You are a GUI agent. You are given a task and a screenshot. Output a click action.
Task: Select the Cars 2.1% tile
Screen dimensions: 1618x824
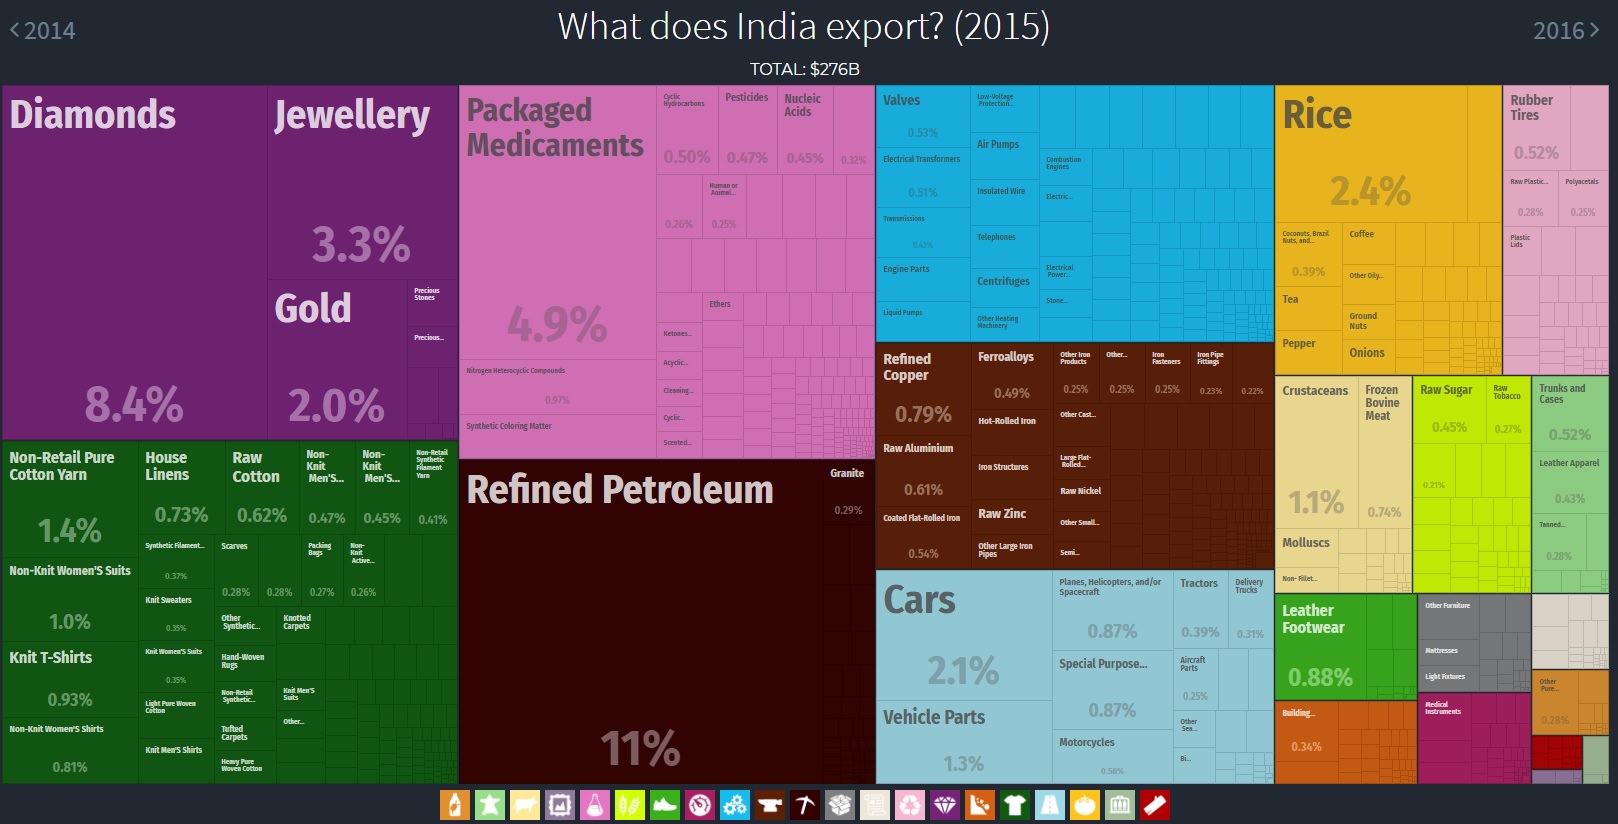point(964,635)
